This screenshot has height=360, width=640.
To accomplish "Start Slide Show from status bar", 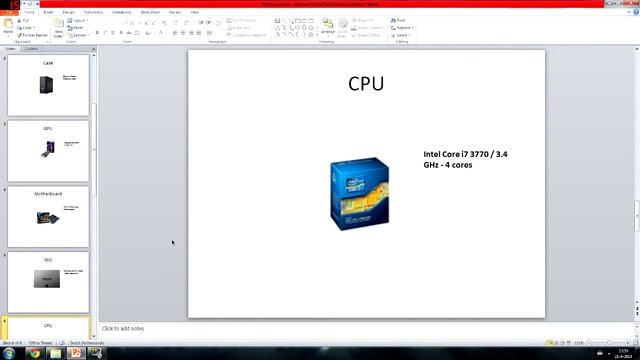I will point(569,343).
